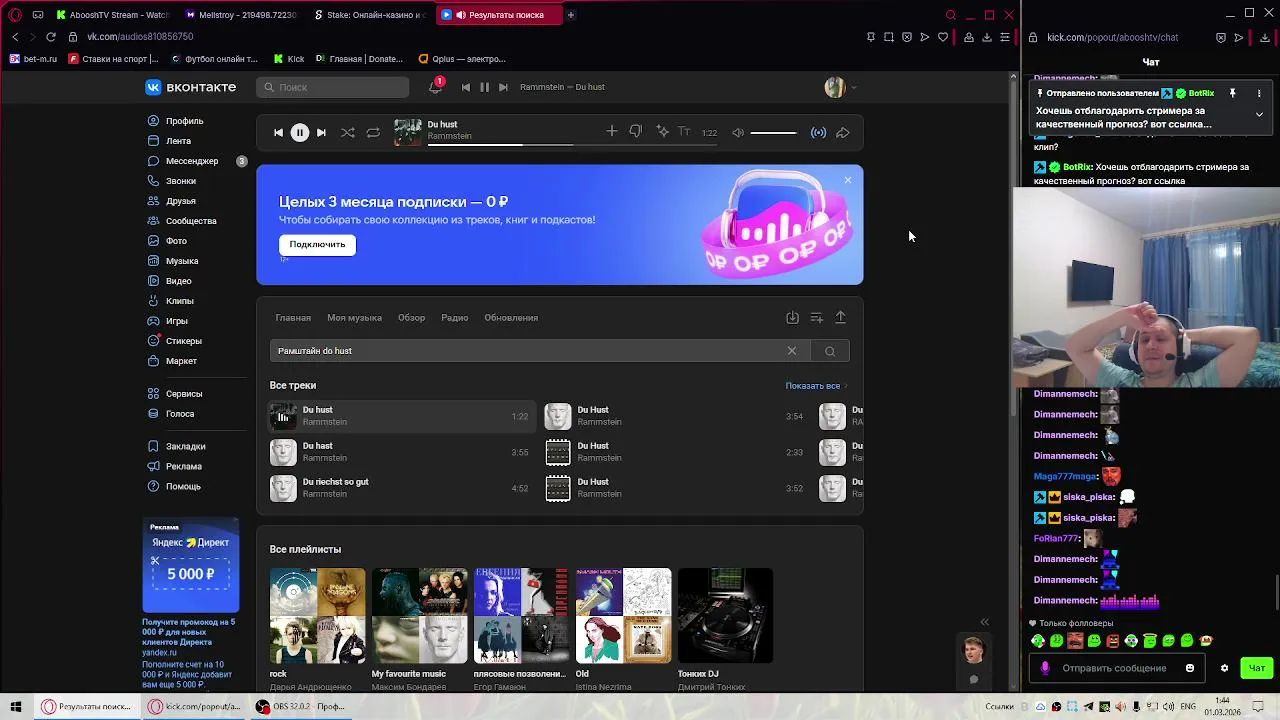1280x720 pixels.
Task: Open the Тонких DJ playlist thumbnail
Action: (x=725, y=616)
